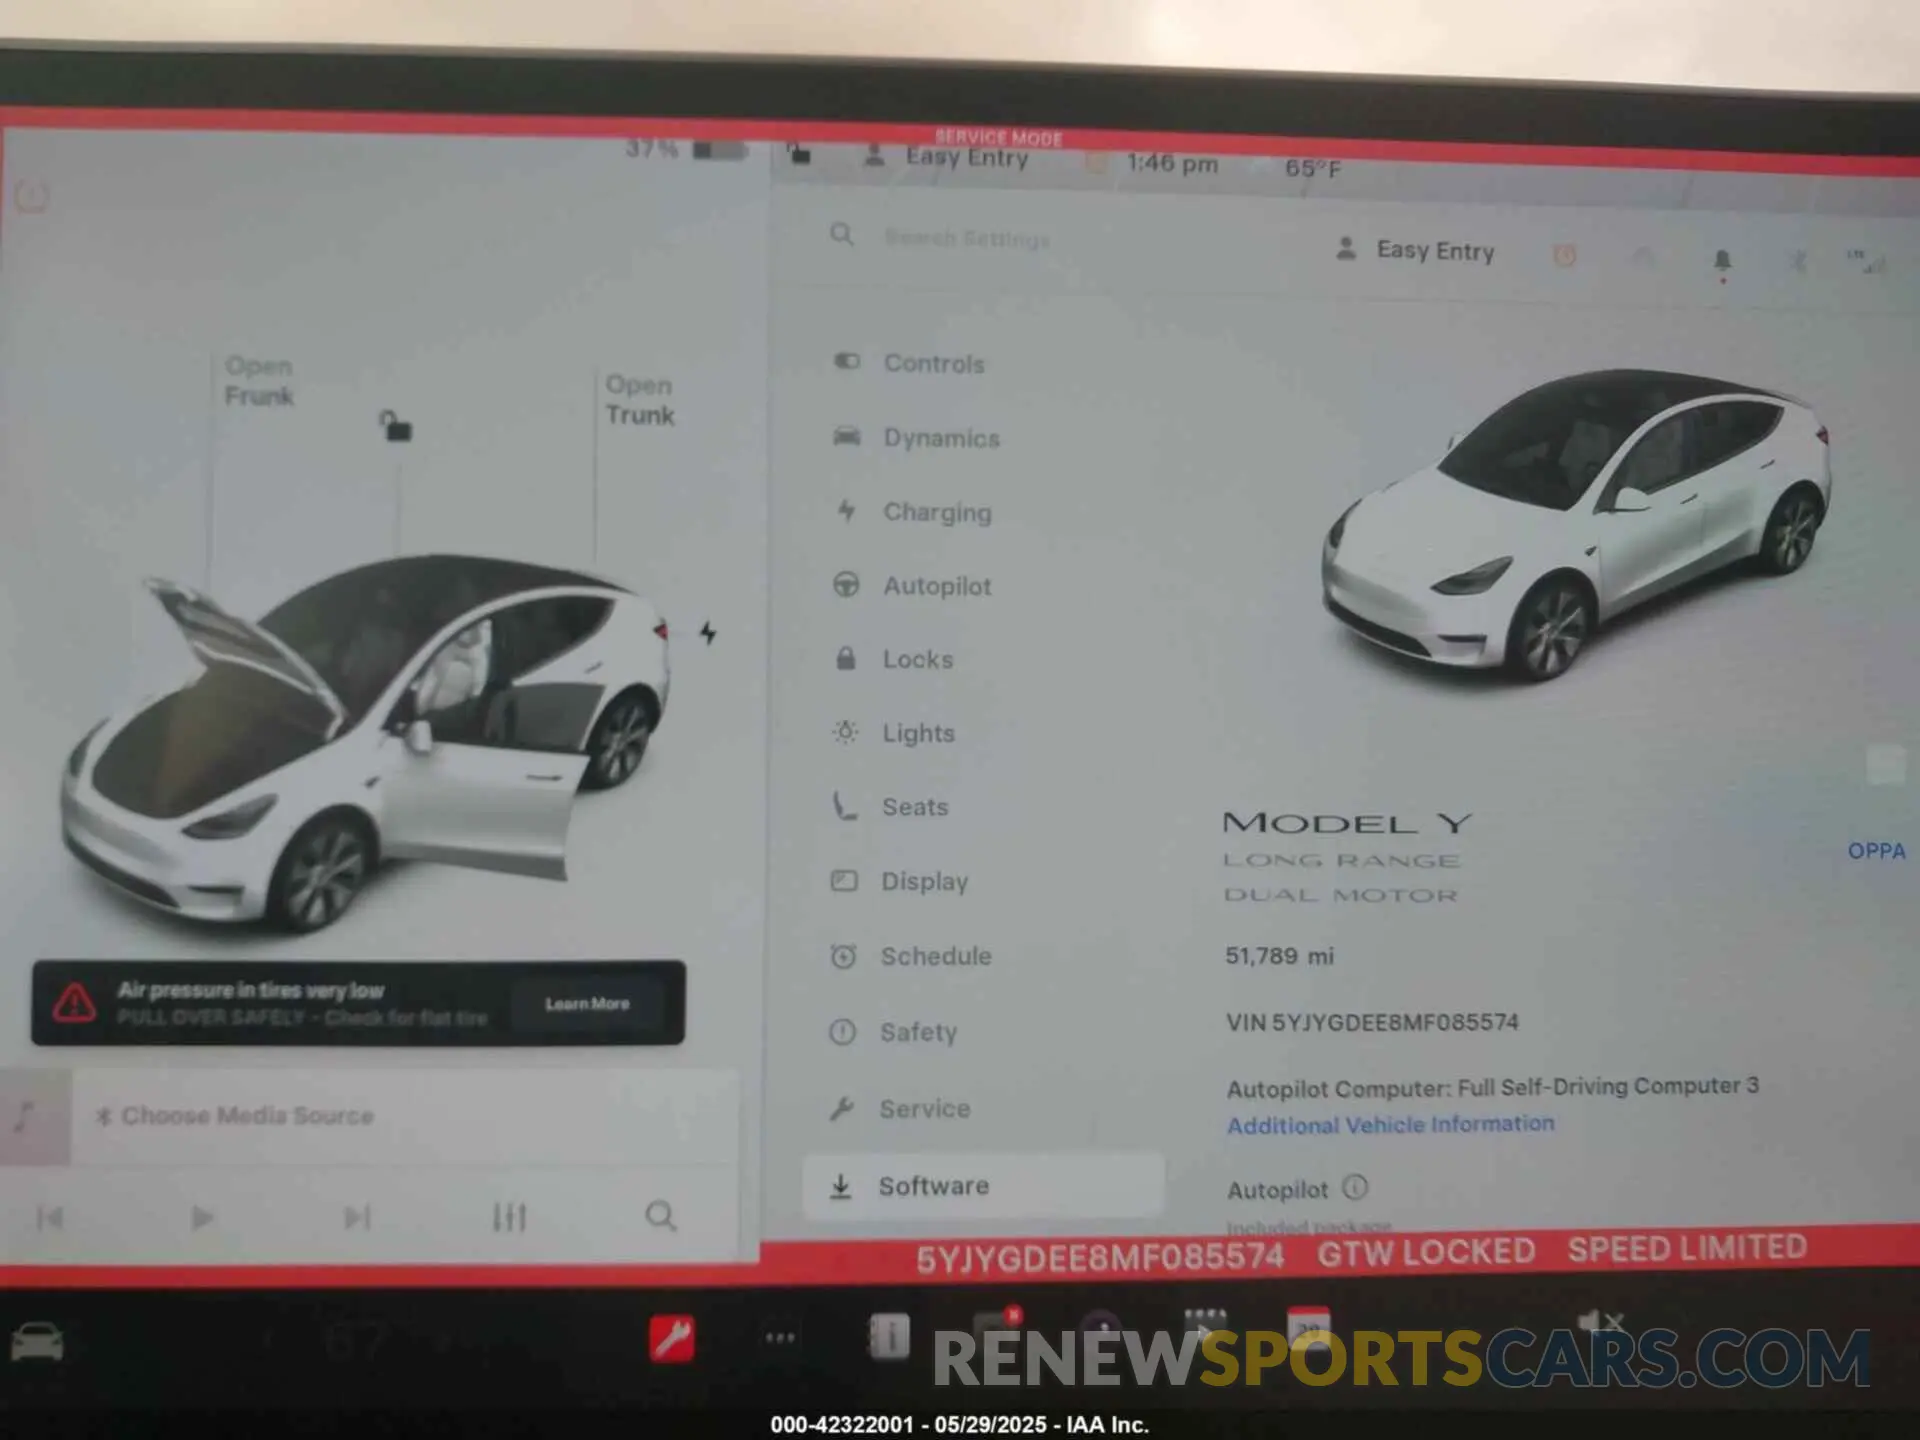
Task: Tap the speed limit icon at screen's upper left
Action: click(x=32, y=195)
